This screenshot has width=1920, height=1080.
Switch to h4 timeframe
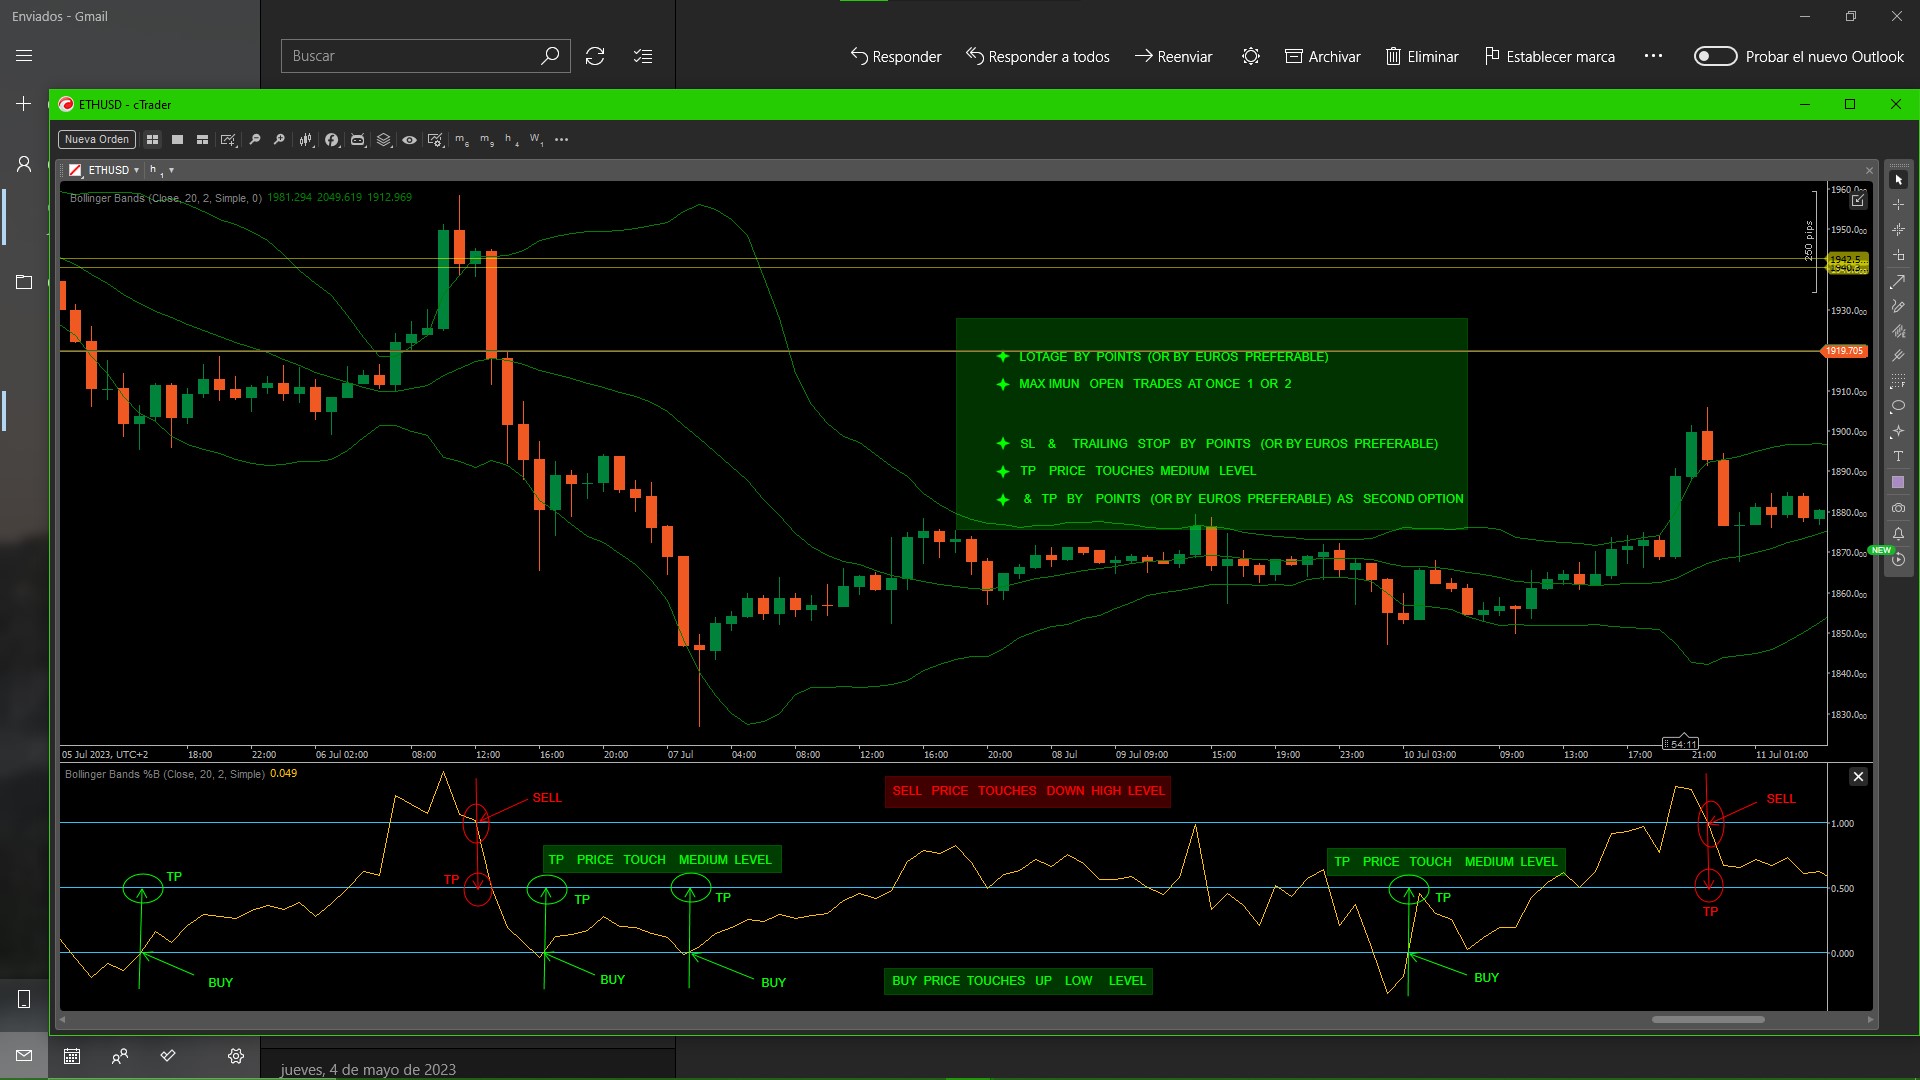tap(511, 140)
